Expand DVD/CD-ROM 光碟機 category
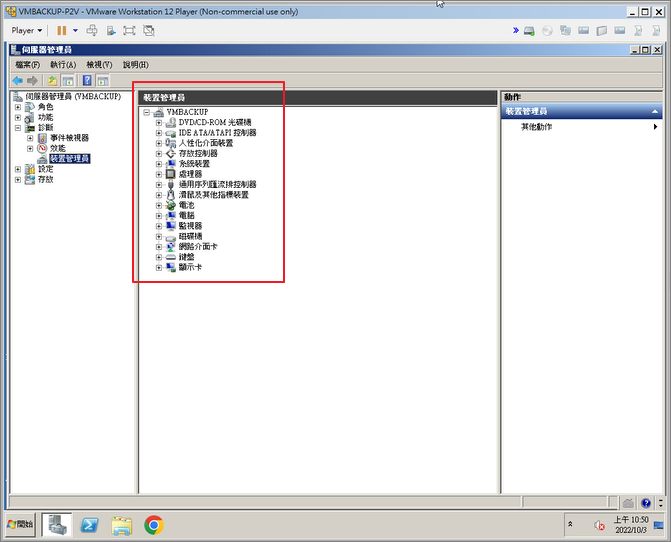This screenshot has width=671, height=542. [x=159, y=122]
